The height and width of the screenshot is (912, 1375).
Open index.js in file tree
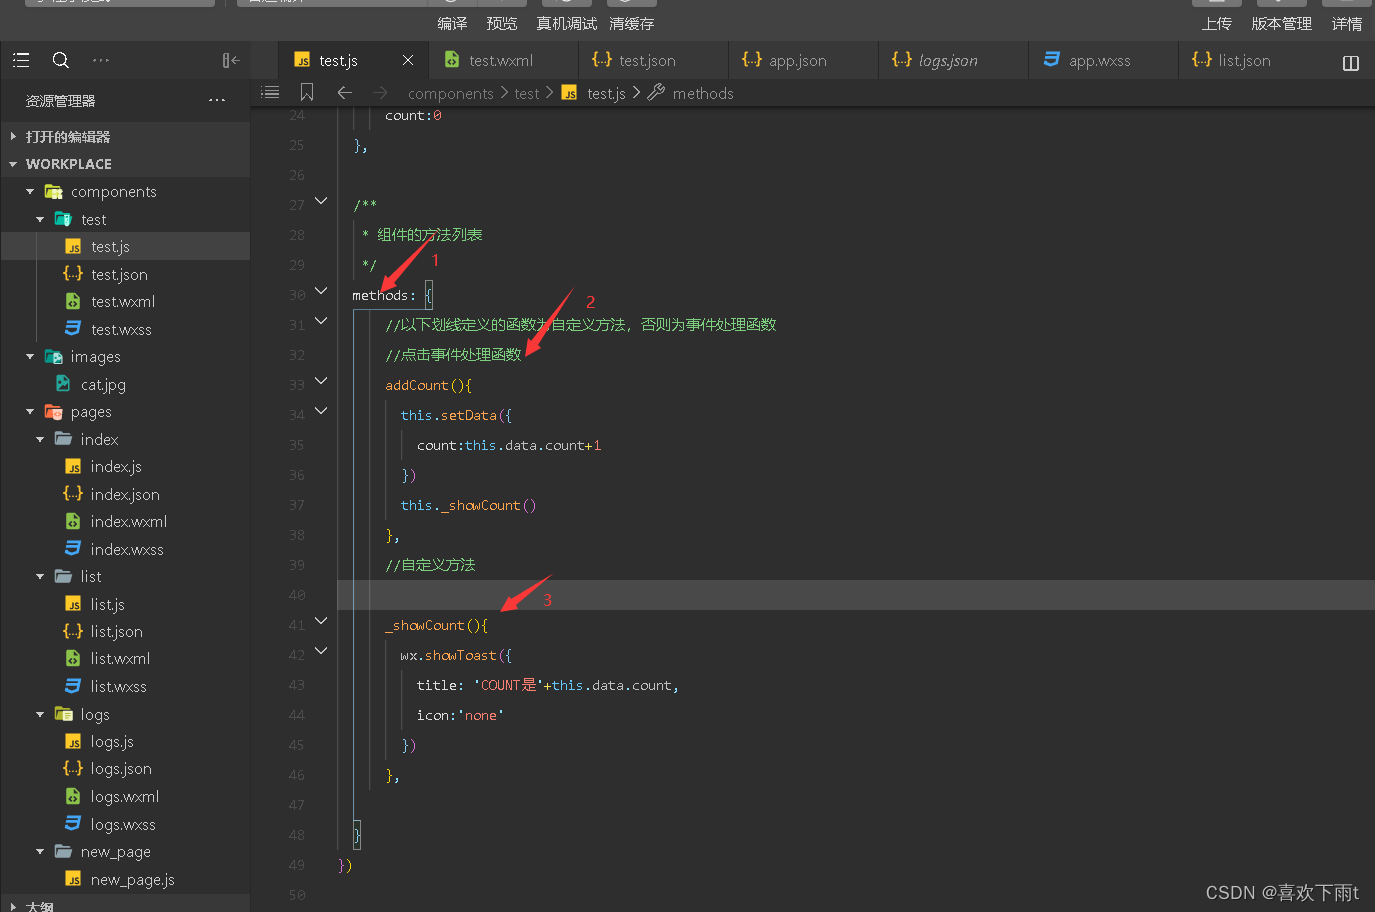coord(125,466)
